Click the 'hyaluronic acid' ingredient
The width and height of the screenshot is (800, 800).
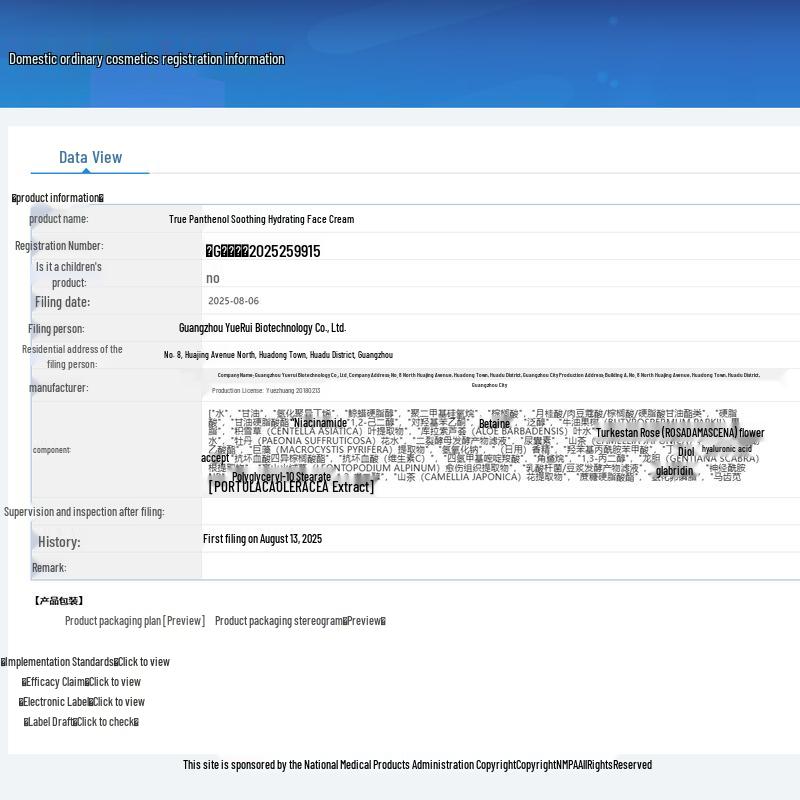click(x=727, y=449)
